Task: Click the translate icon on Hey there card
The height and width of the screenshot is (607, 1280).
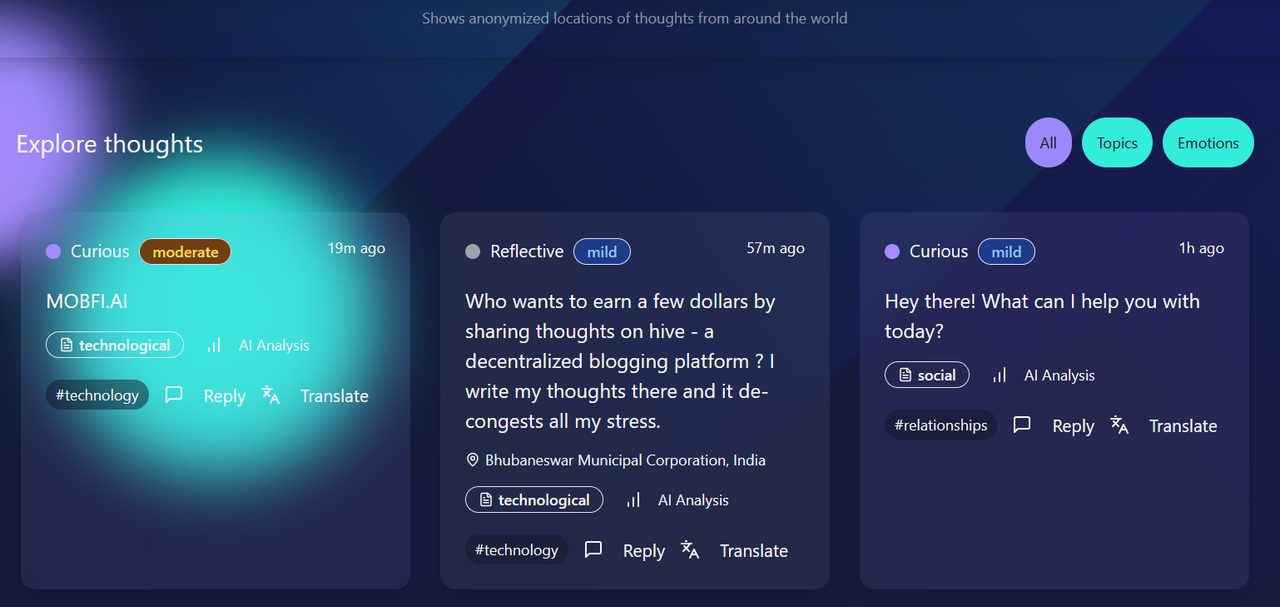Action: pyautogui.click(x=1120, y=425)
